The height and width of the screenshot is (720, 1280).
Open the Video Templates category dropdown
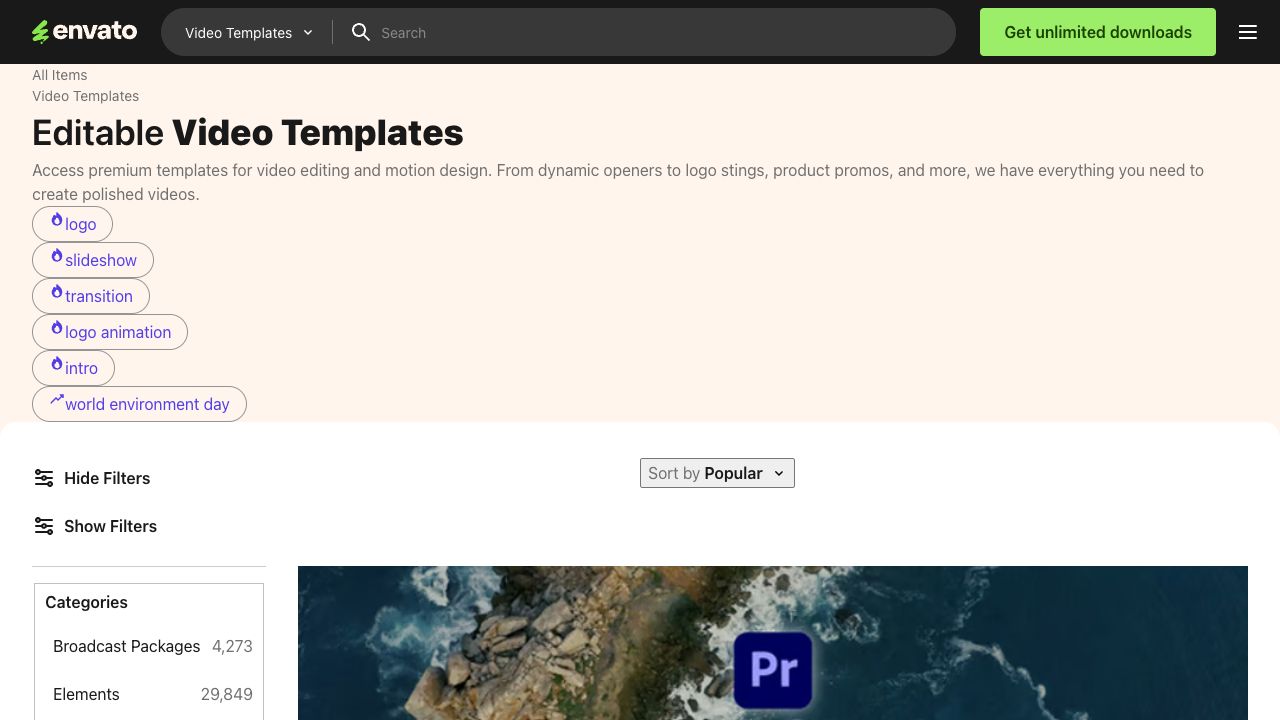(x=249, y=33)
